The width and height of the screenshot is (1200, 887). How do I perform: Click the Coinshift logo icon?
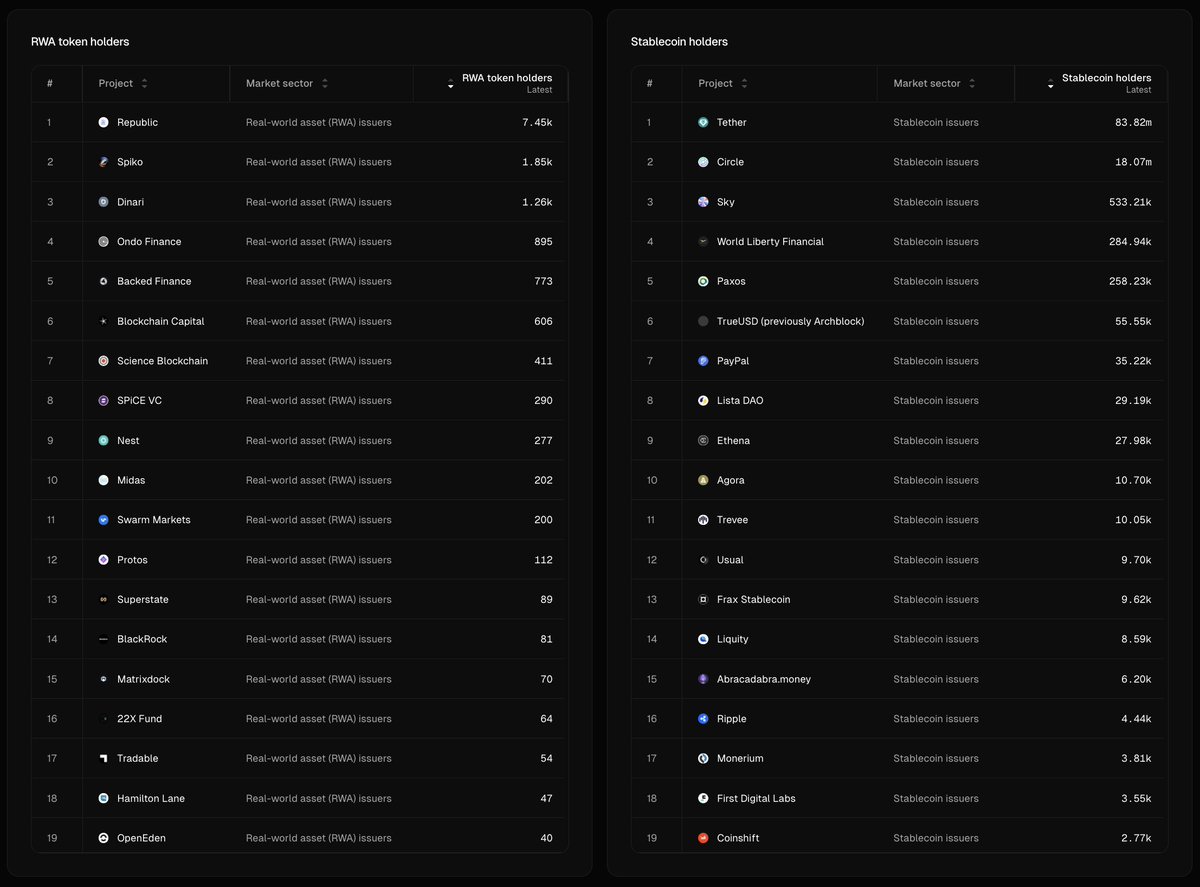click(703, 838)
